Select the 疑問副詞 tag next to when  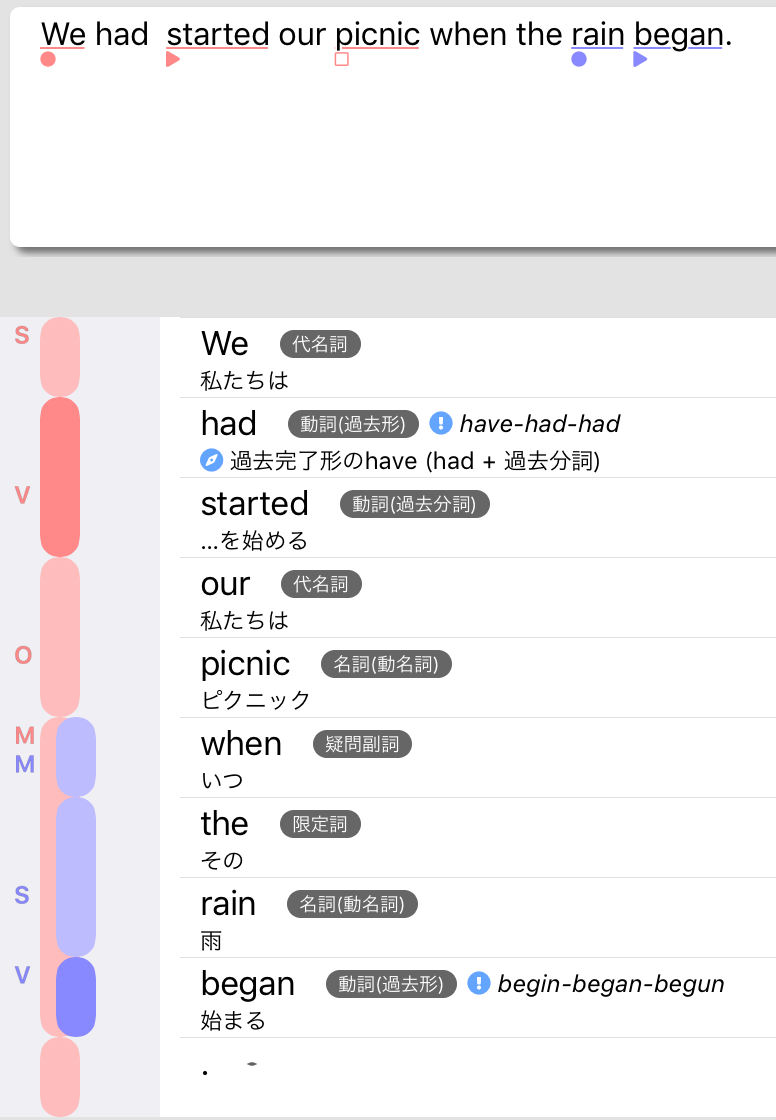pyautogui.click(x=362, y=744)
